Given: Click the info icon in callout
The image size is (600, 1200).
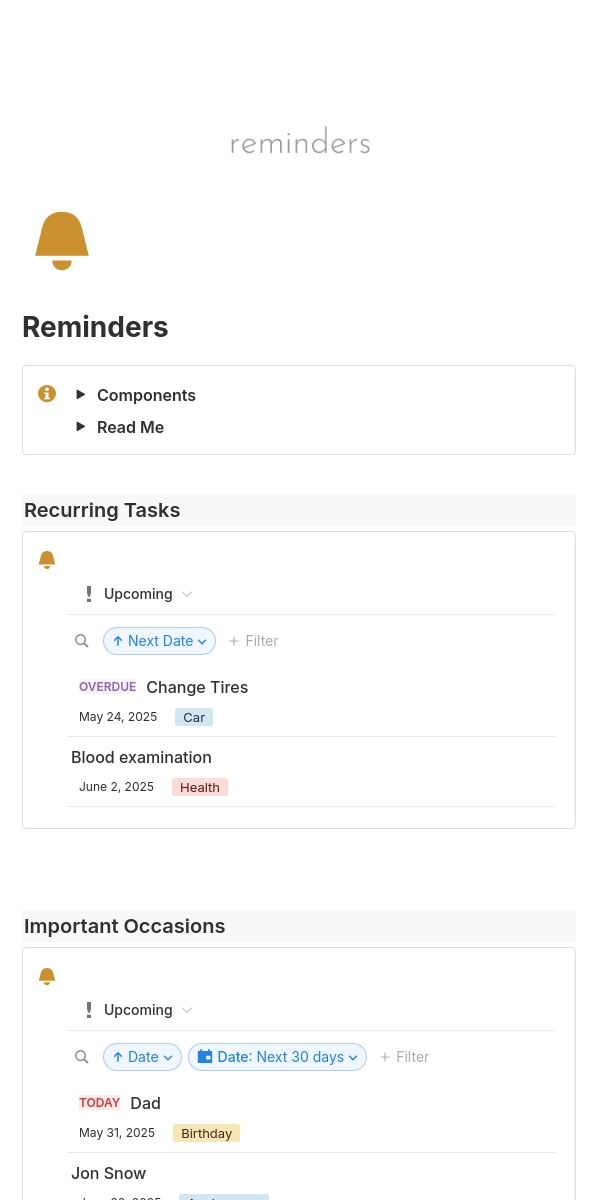Looking at the screenshot, I should tap(47, 394).
